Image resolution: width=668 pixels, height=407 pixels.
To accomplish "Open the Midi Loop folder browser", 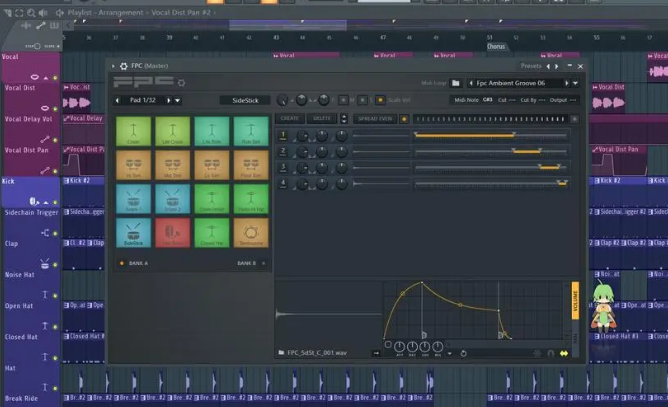I will (x=455, y=83).
